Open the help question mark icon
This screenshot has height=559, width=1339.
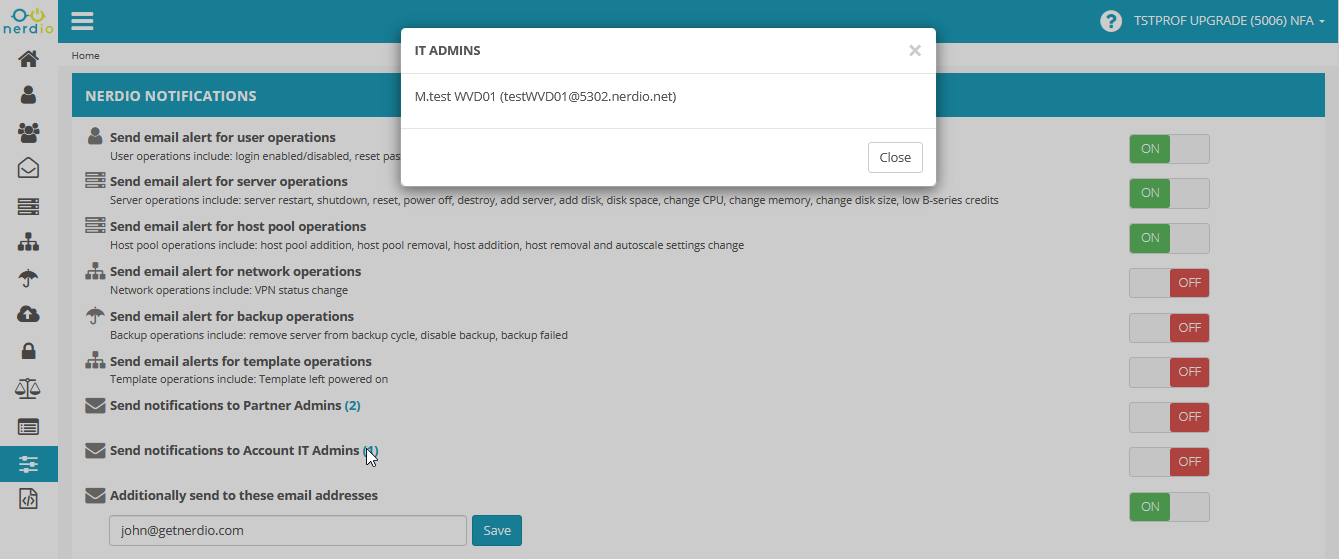click(x=1111, y=21)
